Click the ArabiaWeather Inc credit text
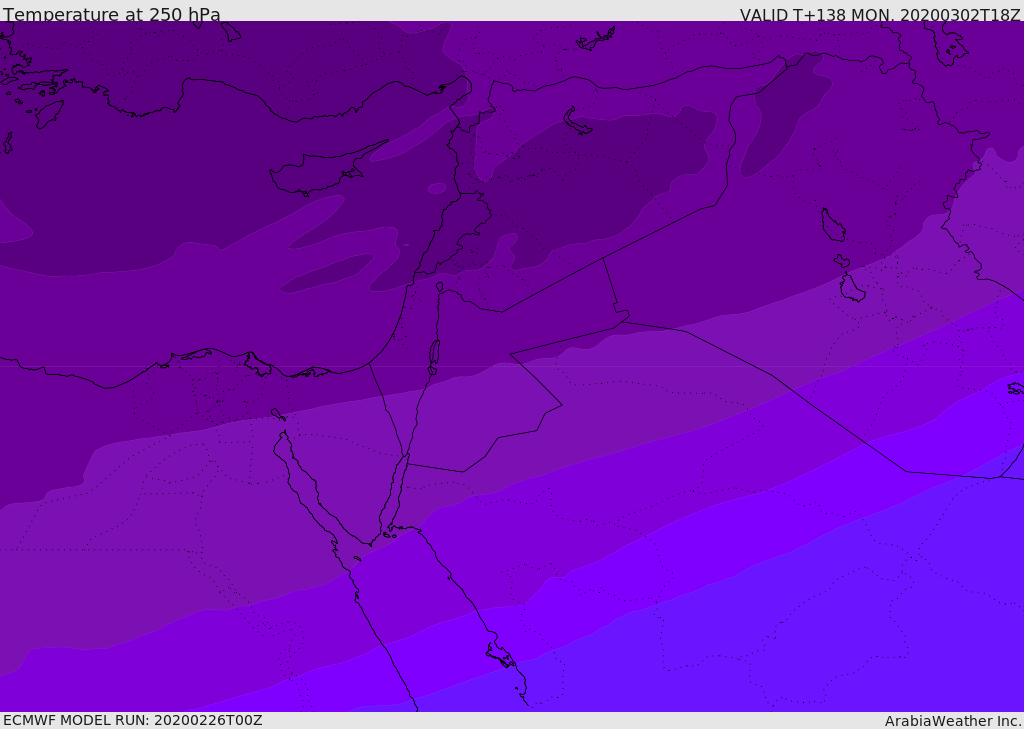Screen dimensions: 1024x729 (x=952, y=721)
